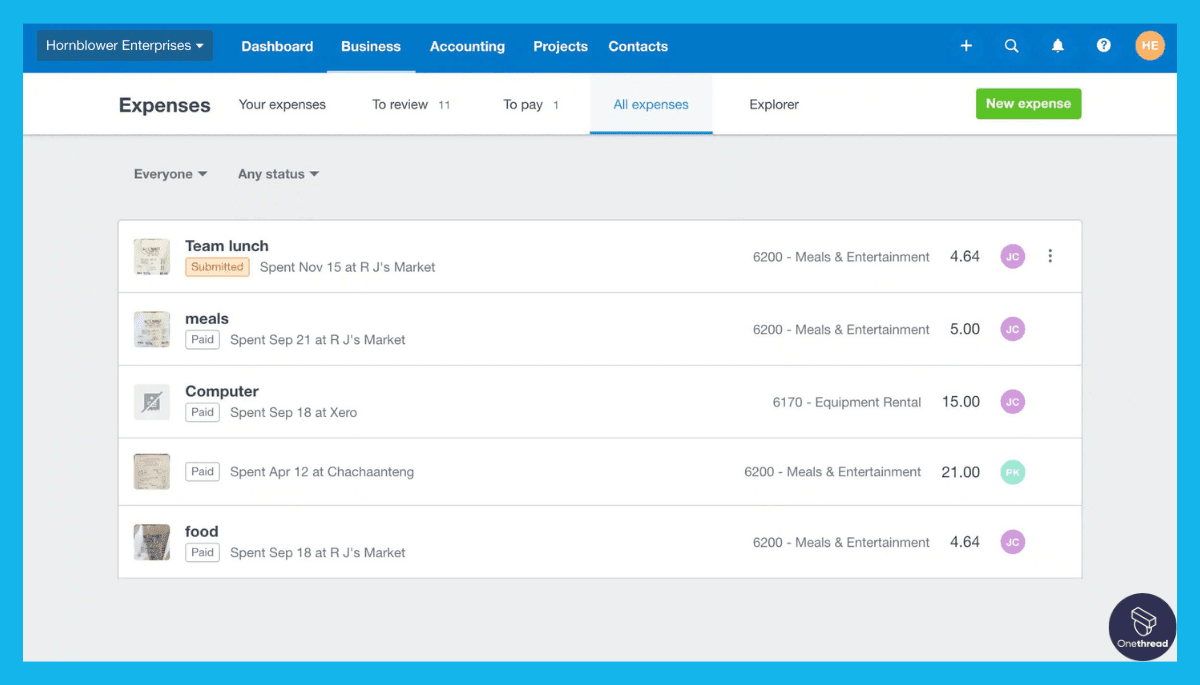Click the Onethread logo in the corner
The width and height of the screenshot is (1200, 685).
click(x=1142, y=627)
